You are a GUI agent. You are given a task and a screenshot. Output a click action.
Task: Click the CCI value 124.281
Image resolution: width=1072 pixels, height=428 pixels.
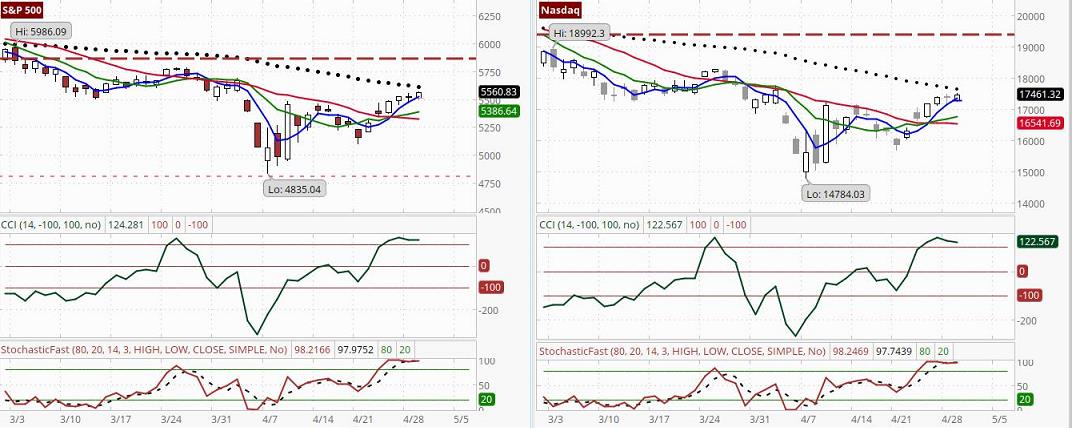click(x=126, y=224)
